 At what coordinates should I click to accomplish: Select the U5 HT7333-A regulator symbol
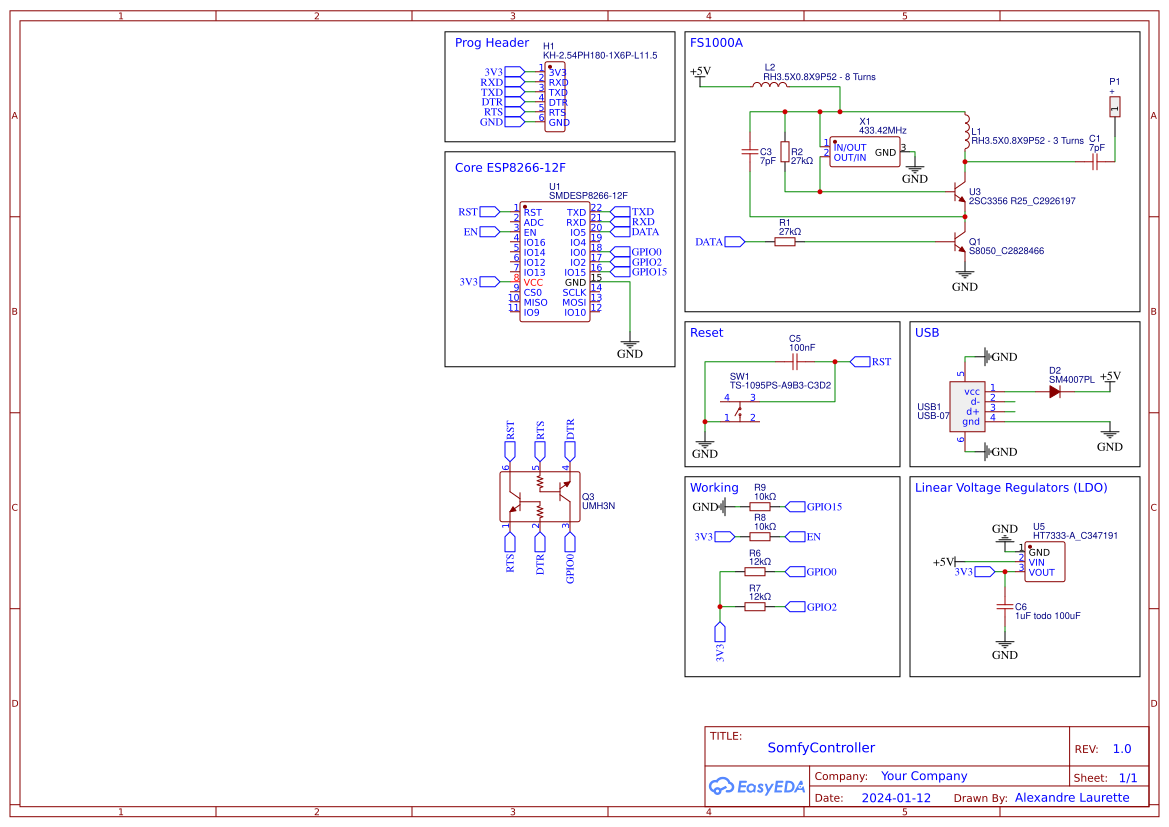click(1045, 563)
